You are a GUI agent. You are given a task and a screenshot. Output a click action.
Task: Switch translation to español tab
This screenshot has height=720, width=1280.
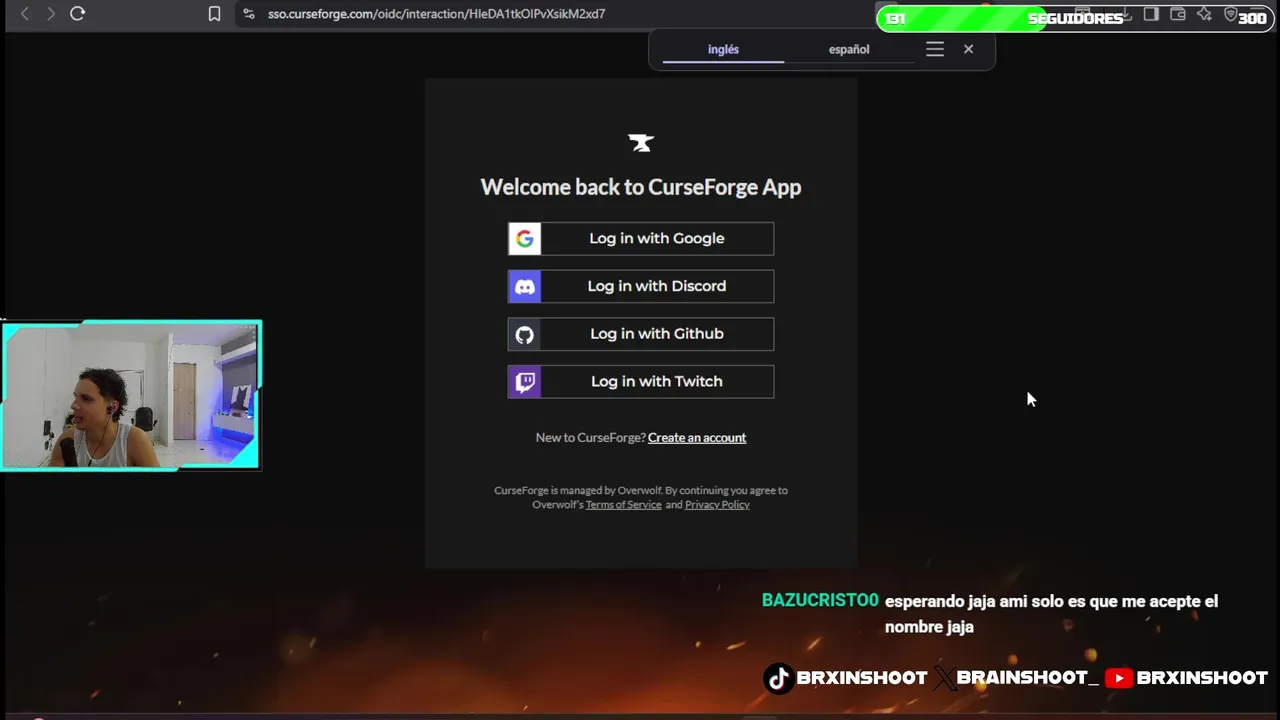(849, 49)
